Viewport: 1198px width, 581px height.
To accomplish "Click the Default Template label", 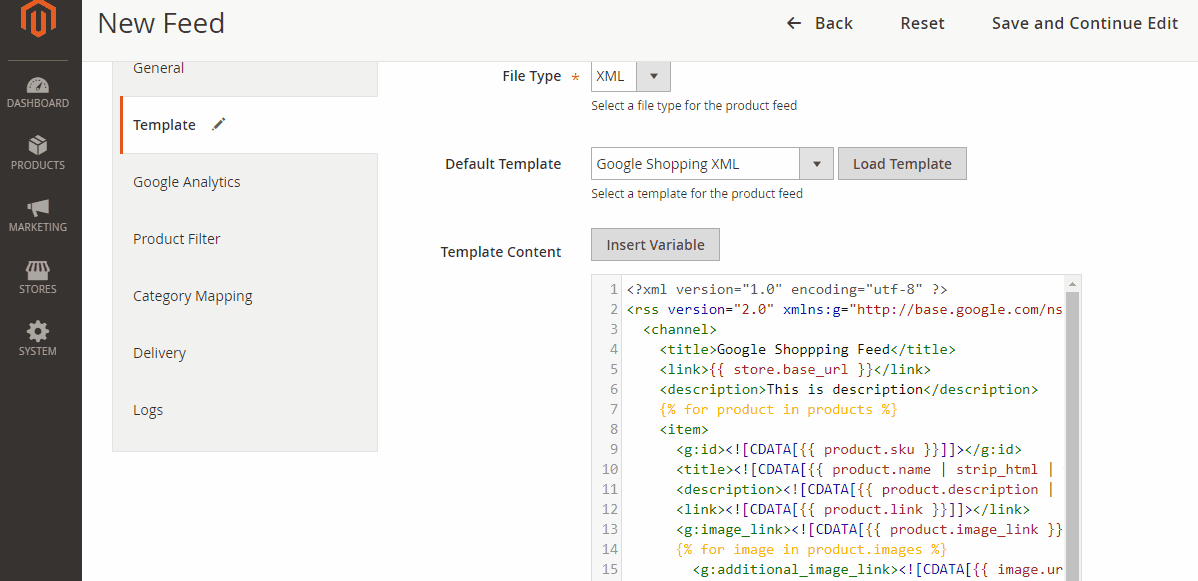I will click(503, 164).
